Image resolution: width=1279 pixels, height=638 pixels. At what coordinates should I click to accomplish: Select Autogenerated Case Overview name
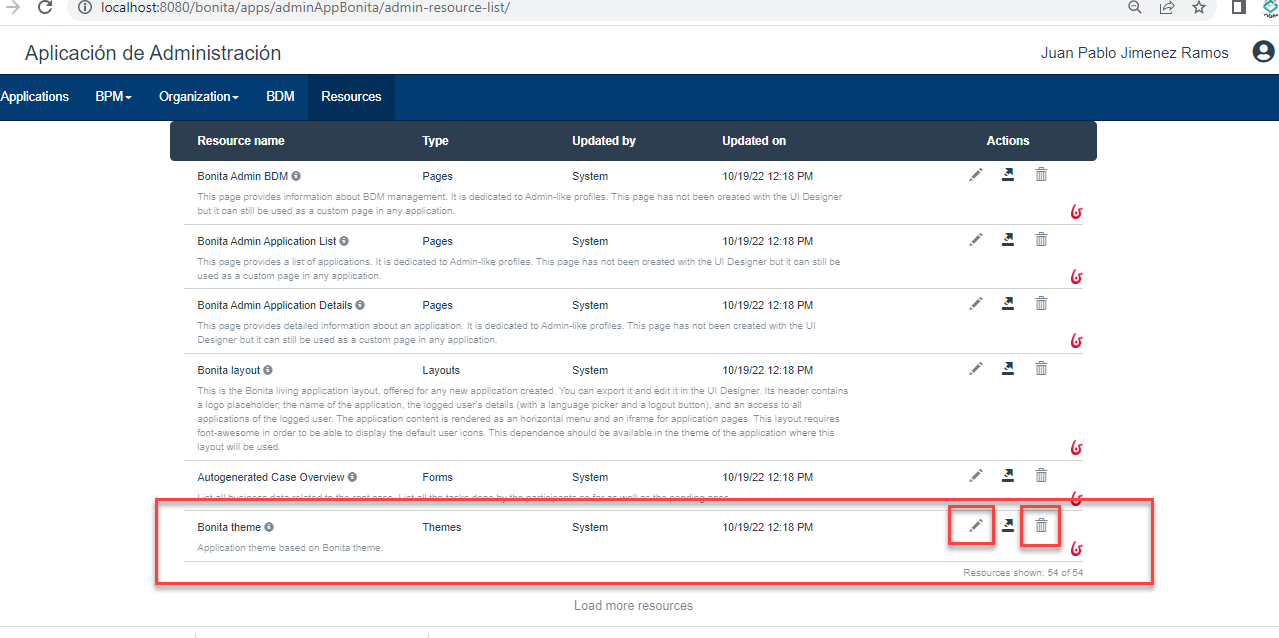click(271, 477)
